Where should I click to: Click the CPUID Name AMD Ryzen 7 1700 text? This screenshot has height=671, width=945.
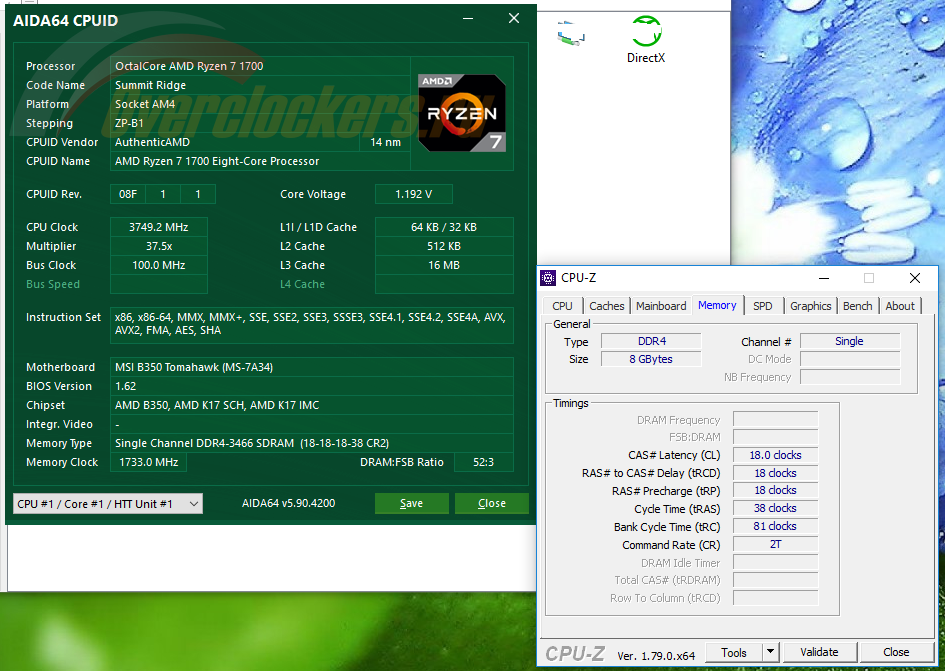[x=217, y=161]
